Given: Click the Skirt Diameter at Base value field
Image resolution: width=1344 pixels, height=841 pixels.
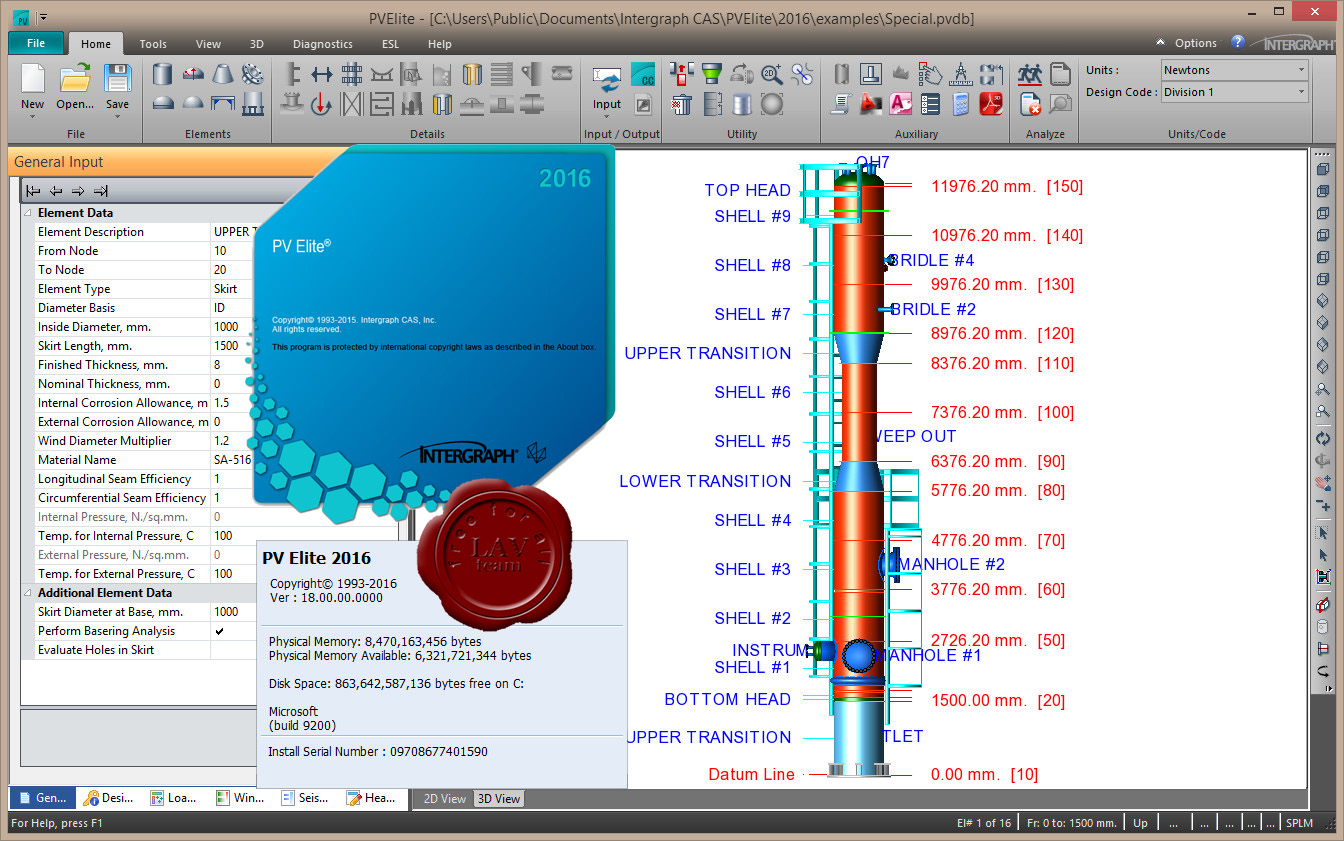Looking at the screenshot, I should coord(234,612).
